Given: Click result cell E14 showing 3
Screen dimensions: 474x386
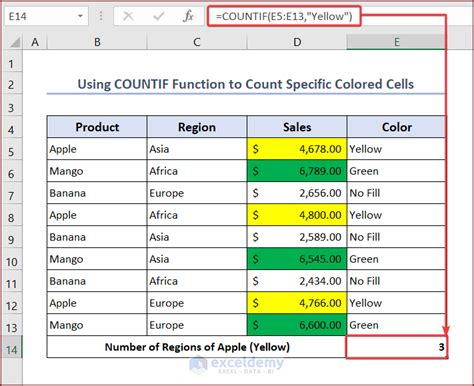Looking at the screenshot, I should (x=396, y=347).
